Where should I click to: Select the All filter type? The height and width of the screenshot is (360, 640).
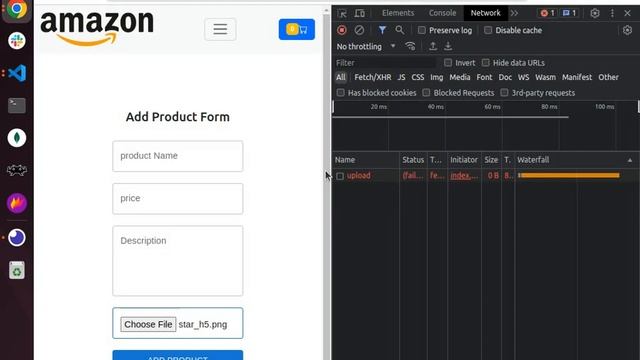[340, 77]
